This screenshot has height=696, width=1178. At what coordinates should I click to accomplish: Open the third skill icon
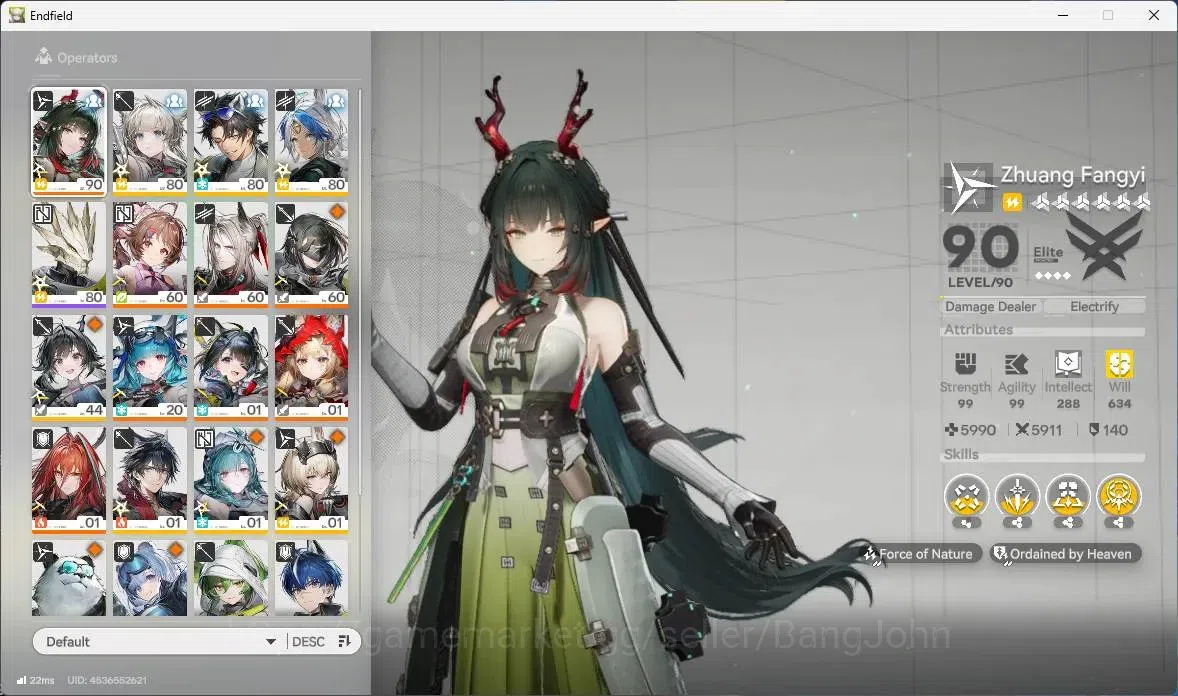[x=1068, y=496]
